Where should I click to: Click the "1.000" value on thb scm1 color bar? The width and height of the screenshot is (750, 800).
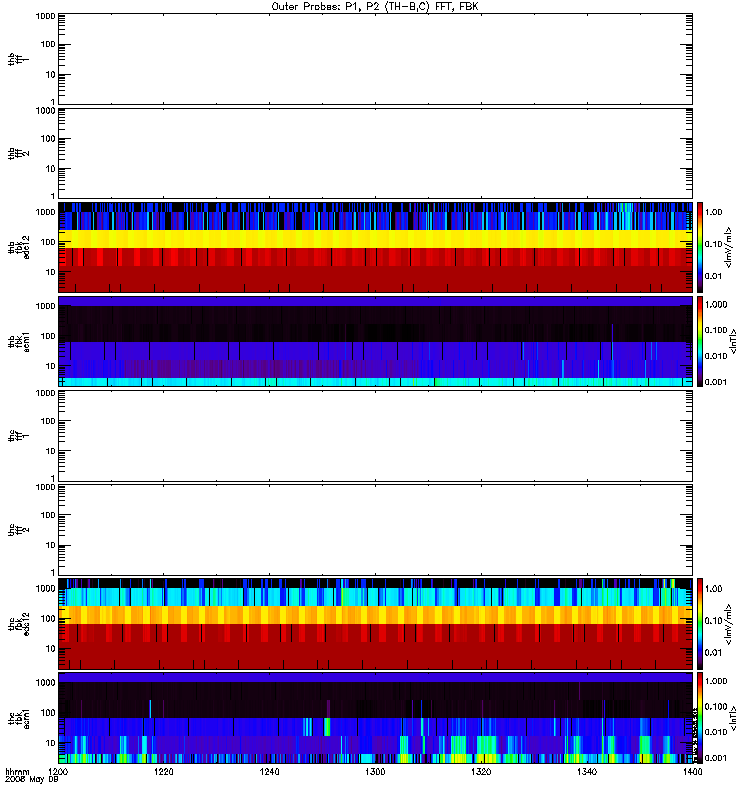[716, 305]
